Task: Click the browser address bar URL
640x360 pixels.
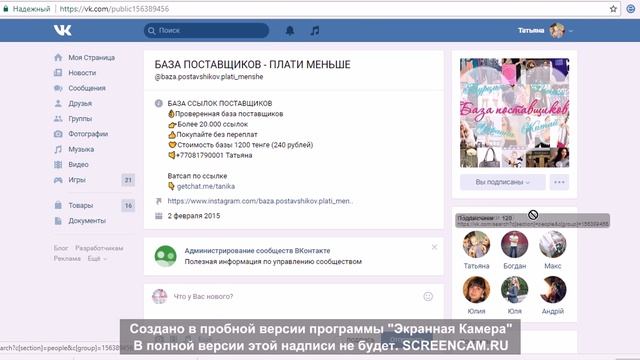Action: (114, 9)
